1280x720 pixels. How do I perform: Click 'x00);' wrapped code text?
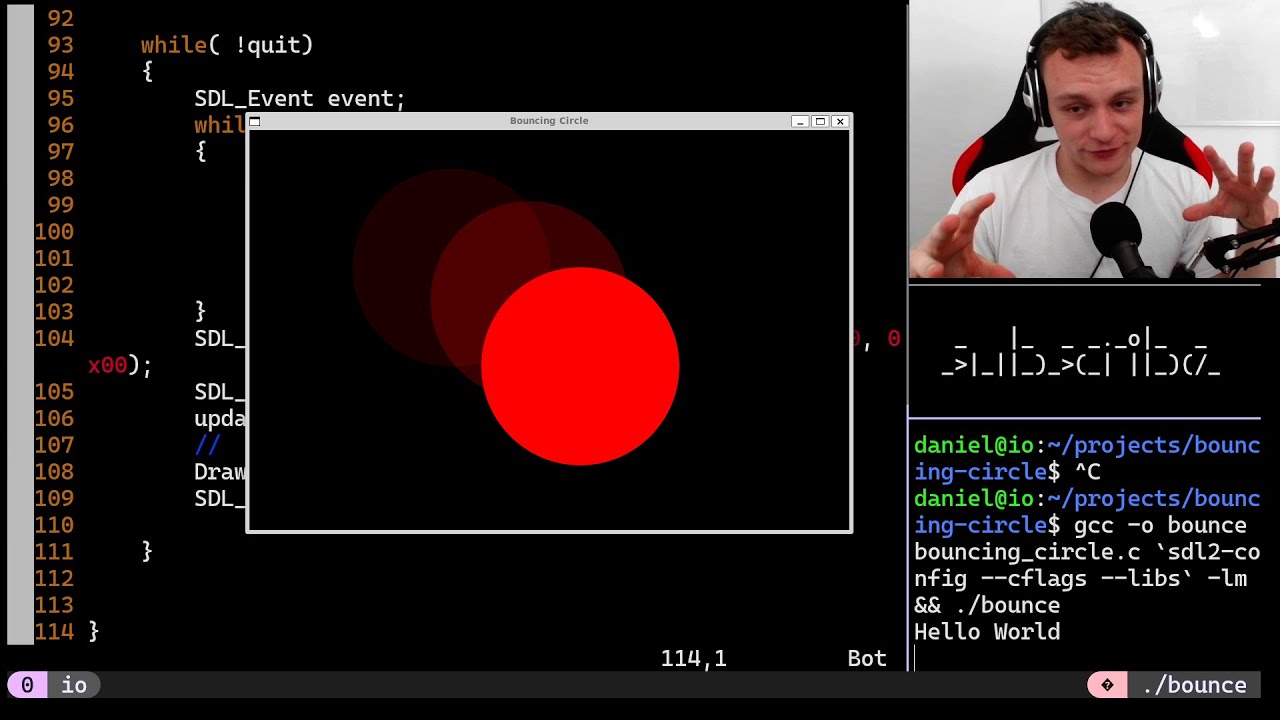120,365
